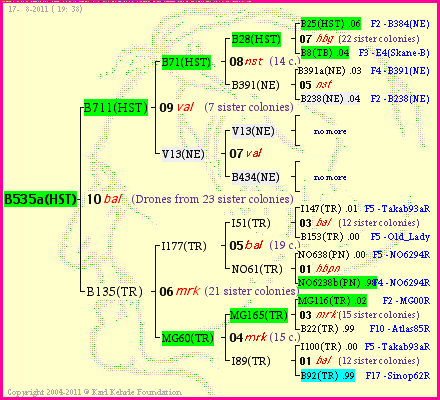Click '09 val' mating year label

pos(176,107)
